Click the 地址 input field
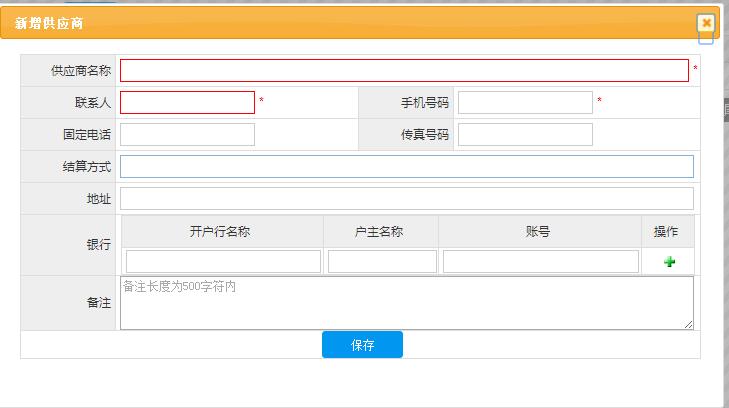729x408 pixels. [406, 198]
